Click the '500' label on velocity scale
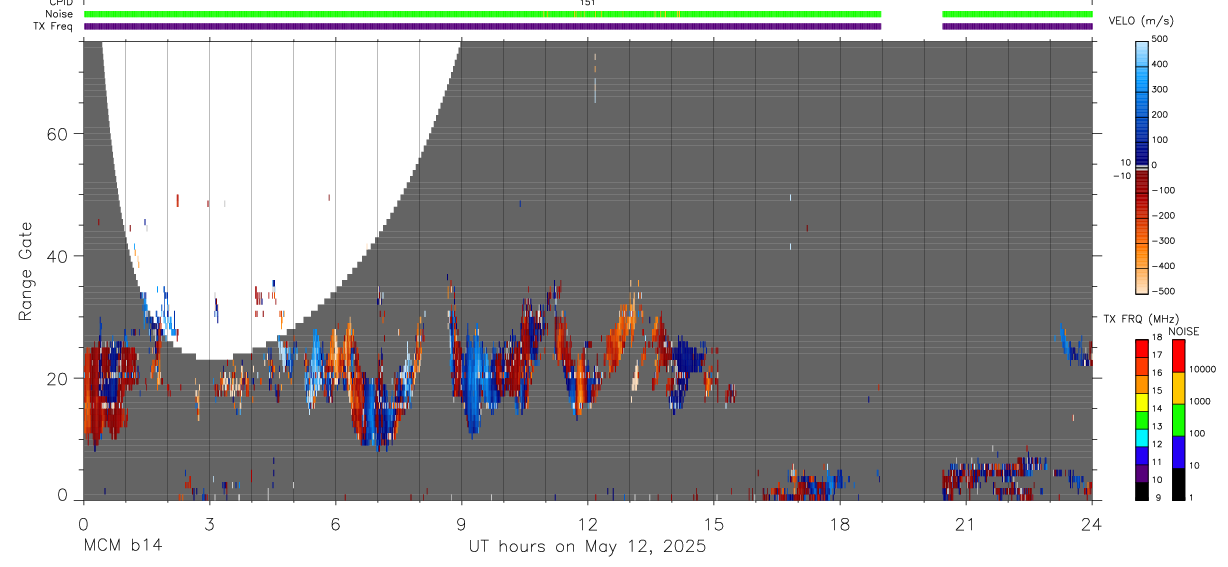The width and height of the screenshot is (1228, 567). [1160, 39]
